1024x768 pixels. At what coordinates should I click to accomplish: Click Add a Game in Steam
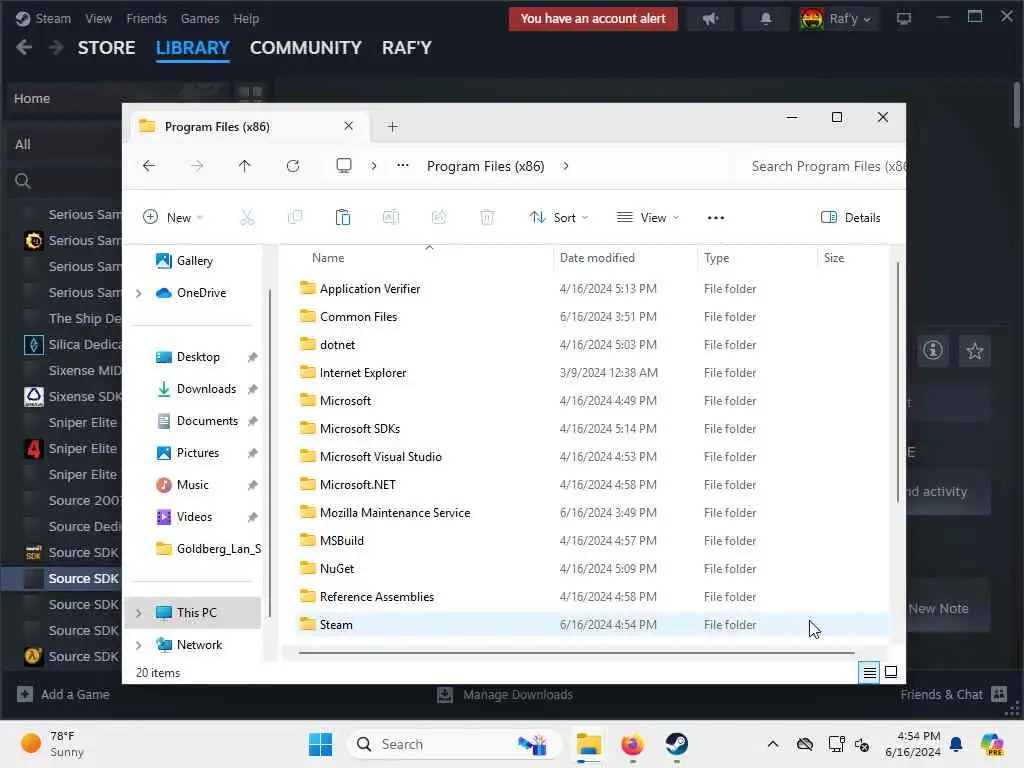(x=63, y=694)
